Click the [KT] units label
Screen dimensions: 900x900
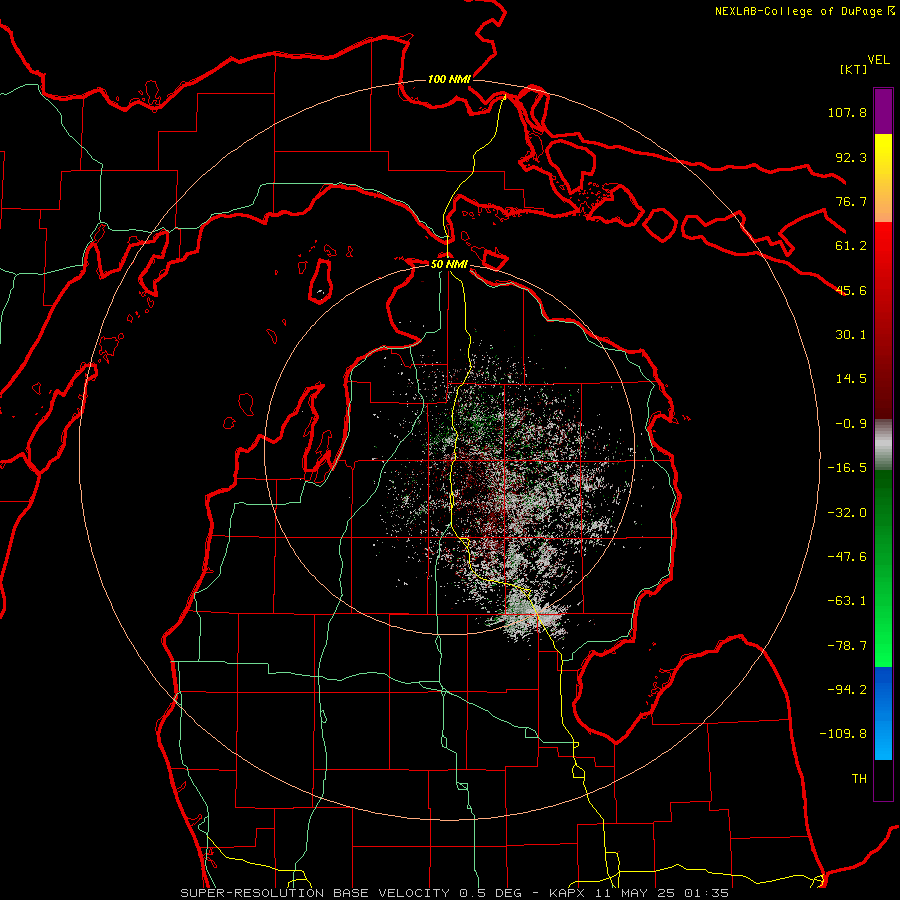pos(854,69)
